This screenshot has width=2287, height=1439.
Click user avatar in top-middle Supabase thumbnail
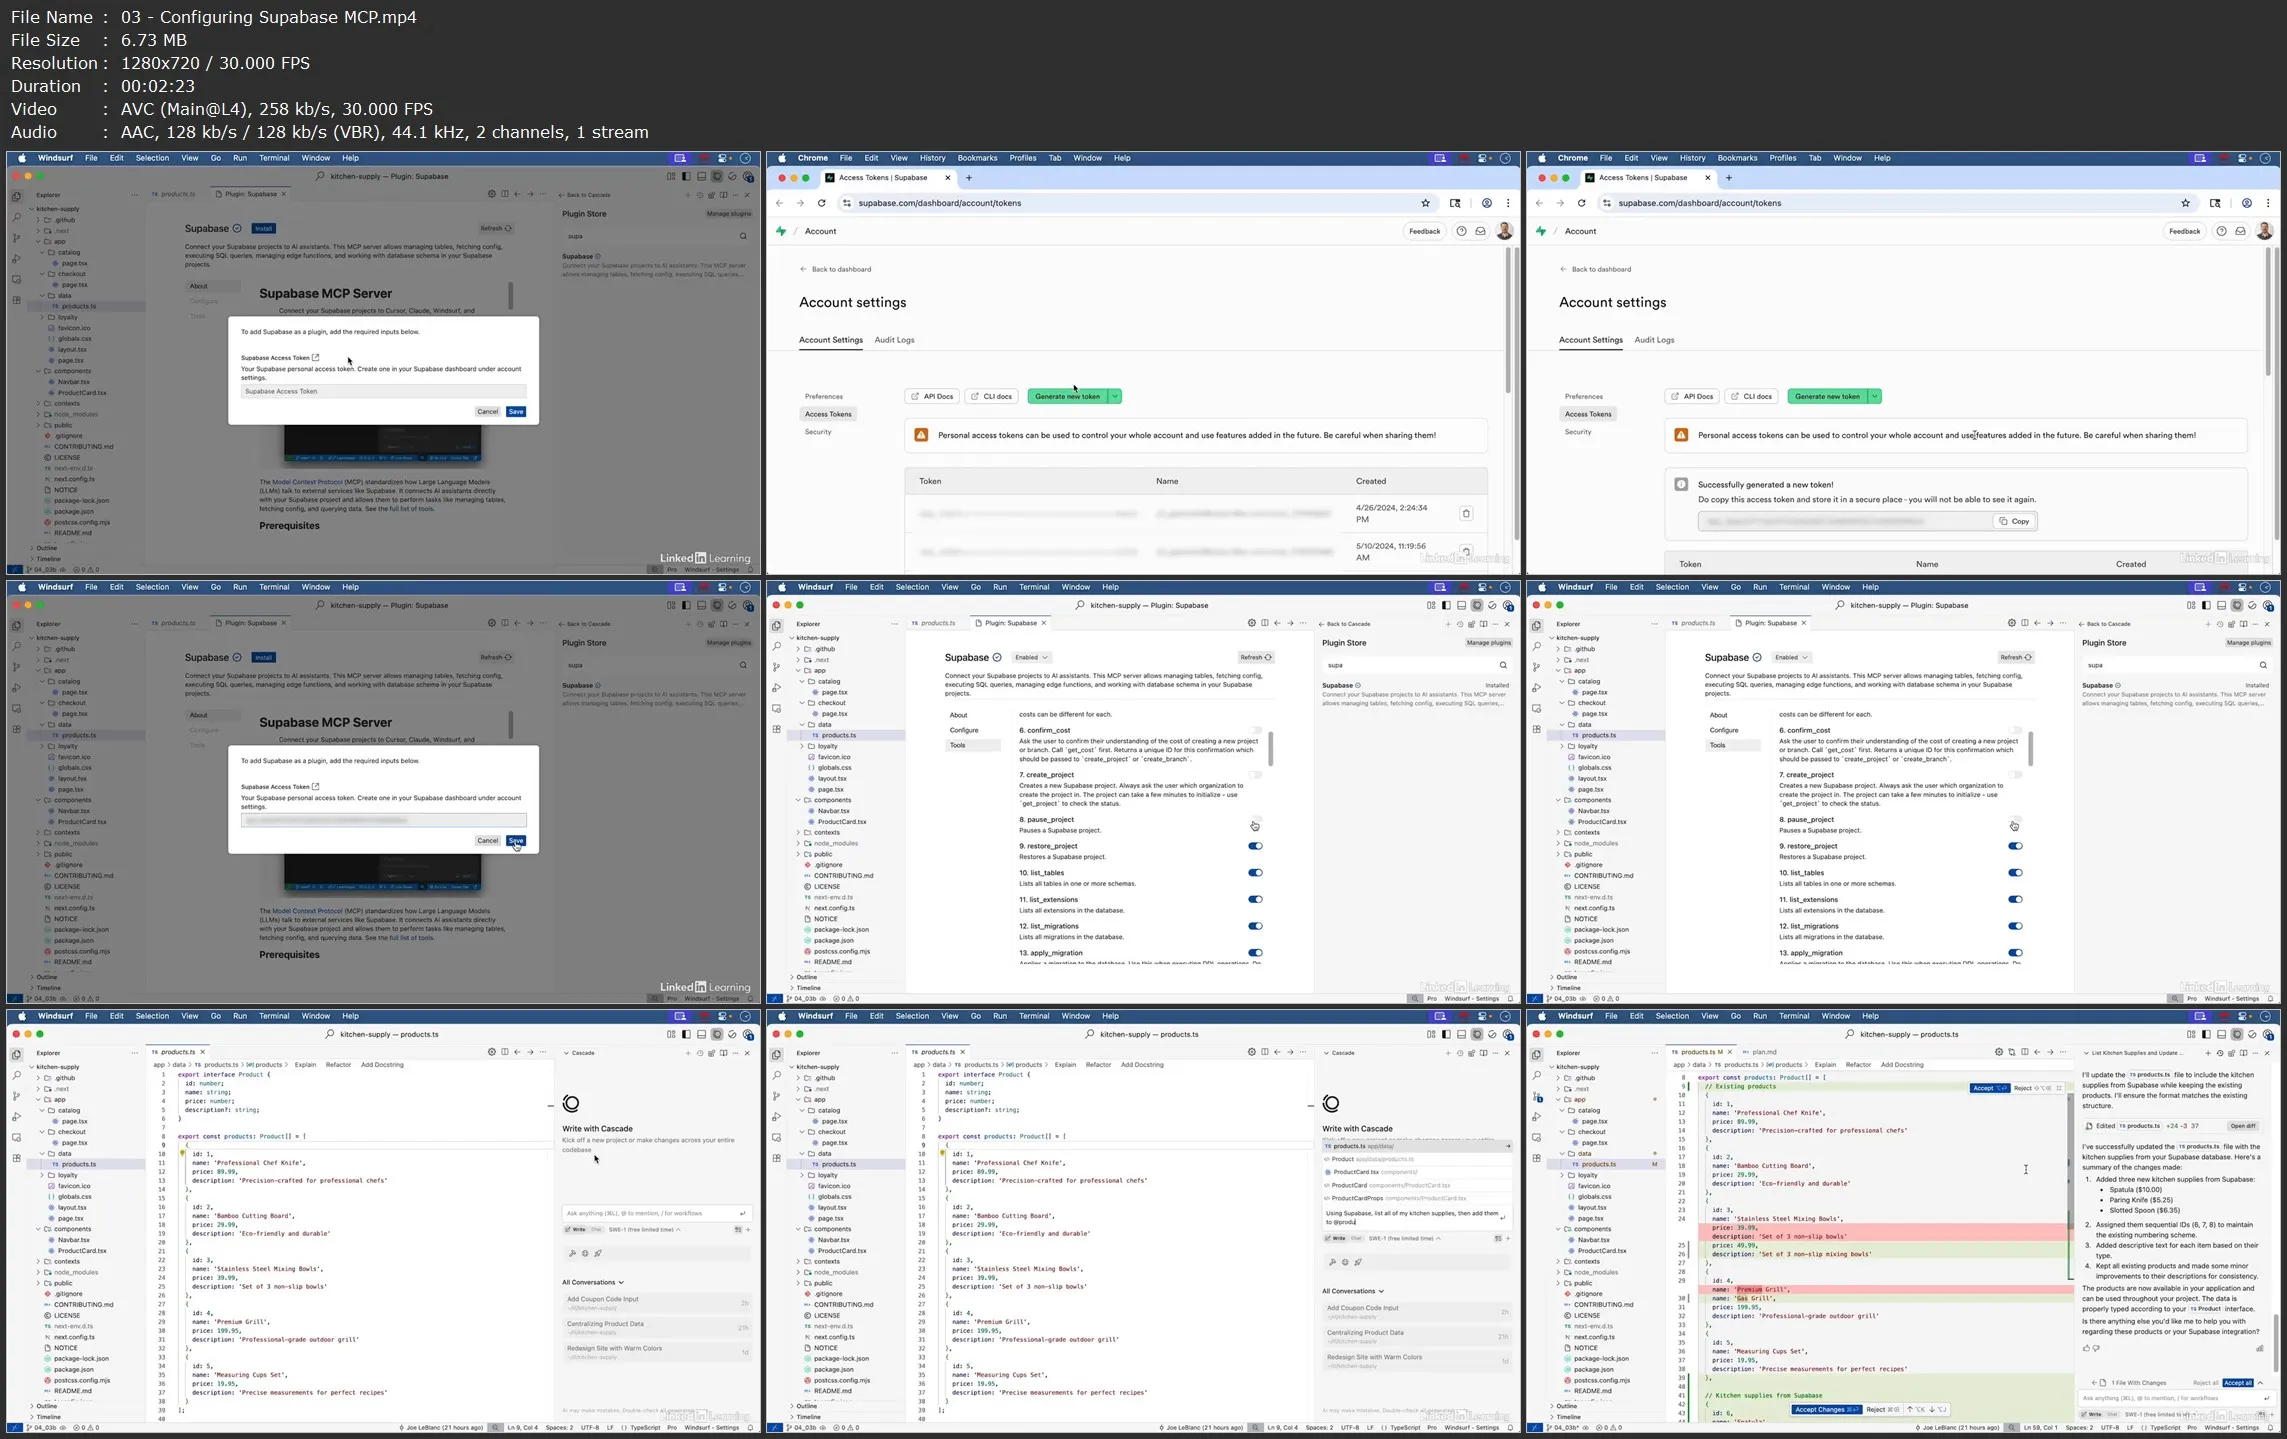click(1504, 231)
